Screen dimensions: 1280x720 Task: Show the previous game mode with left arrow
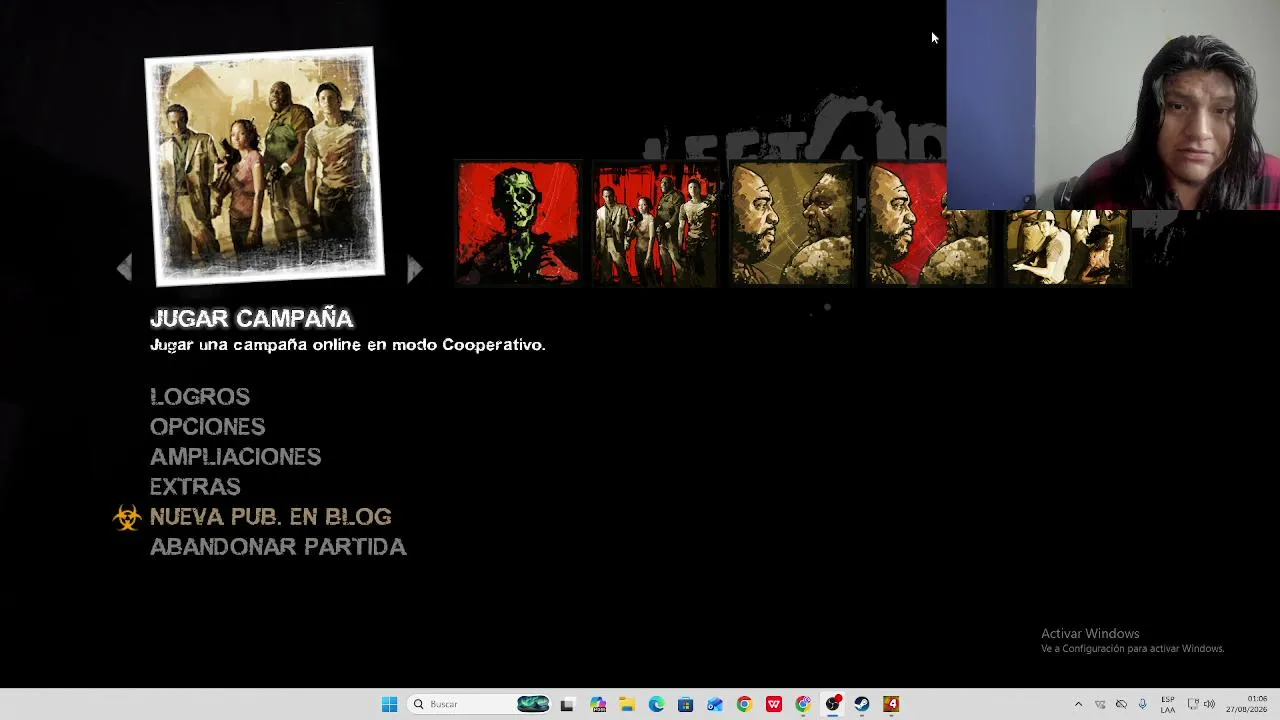pyautogui.click(x=124, y=268)
